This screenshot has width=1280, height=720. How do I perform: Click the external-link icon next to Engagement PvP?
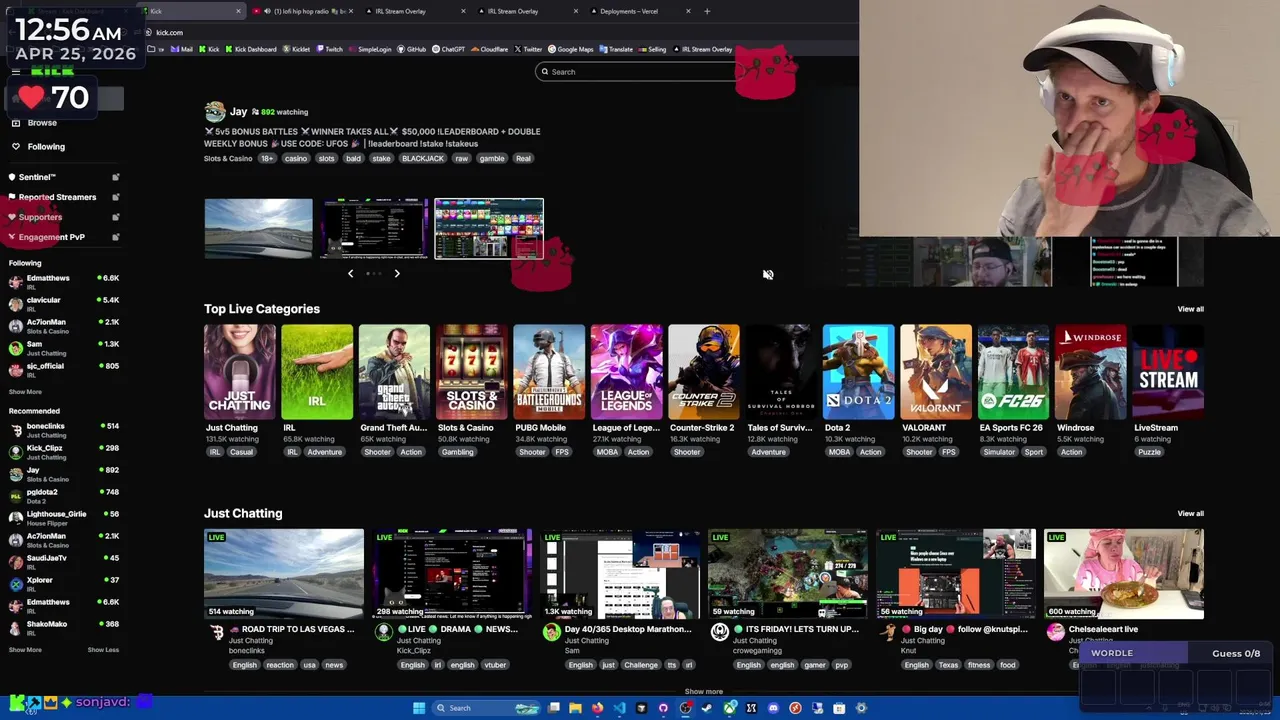[116, 237]
